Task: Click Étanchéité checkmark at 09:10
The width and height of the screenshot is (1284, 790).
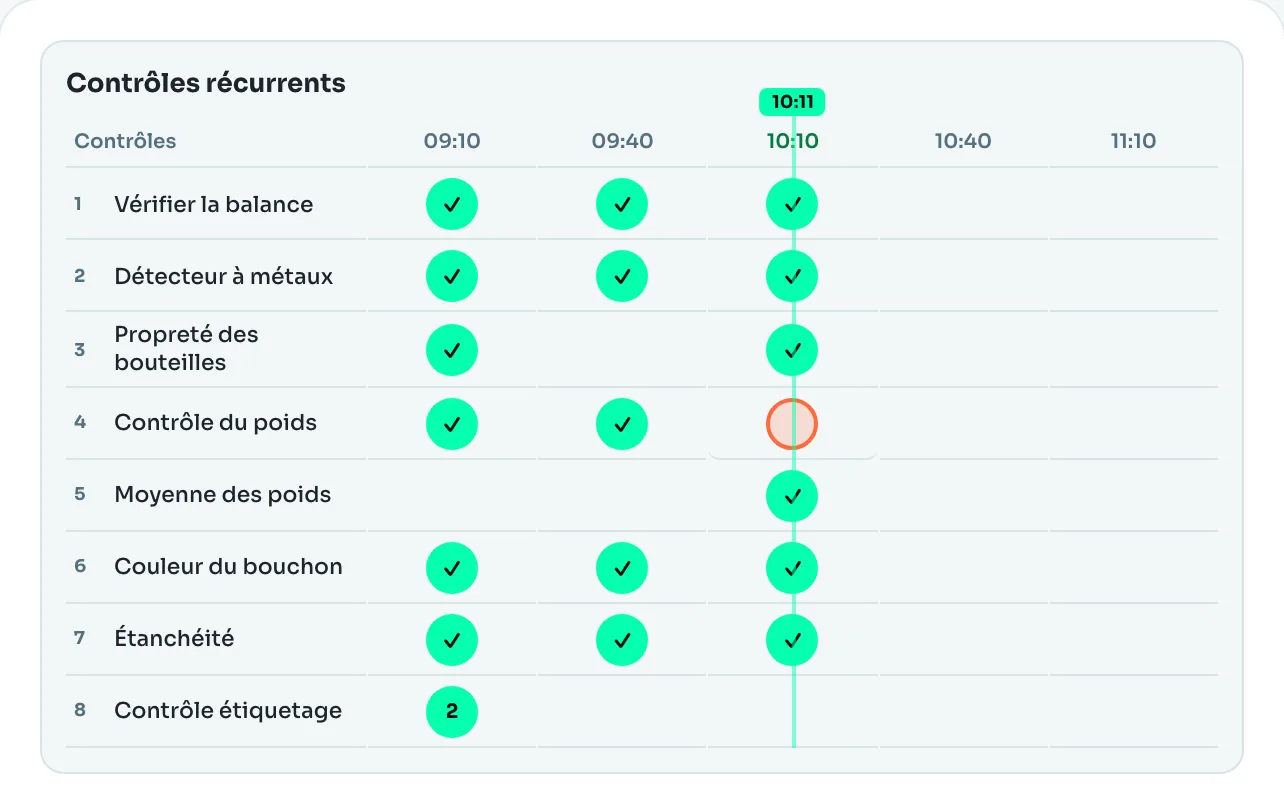Action: point(452,640)
